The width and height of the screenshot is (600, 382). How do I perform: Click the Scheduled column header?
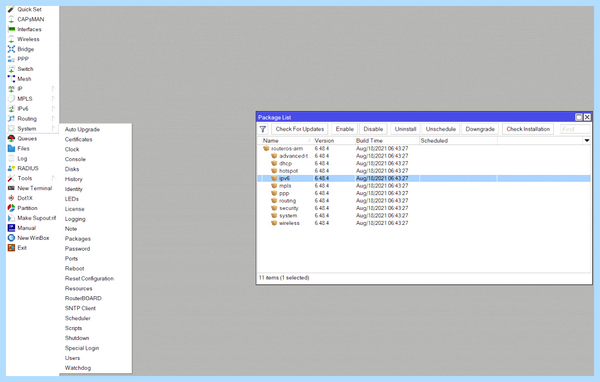[x=458, y=140]
